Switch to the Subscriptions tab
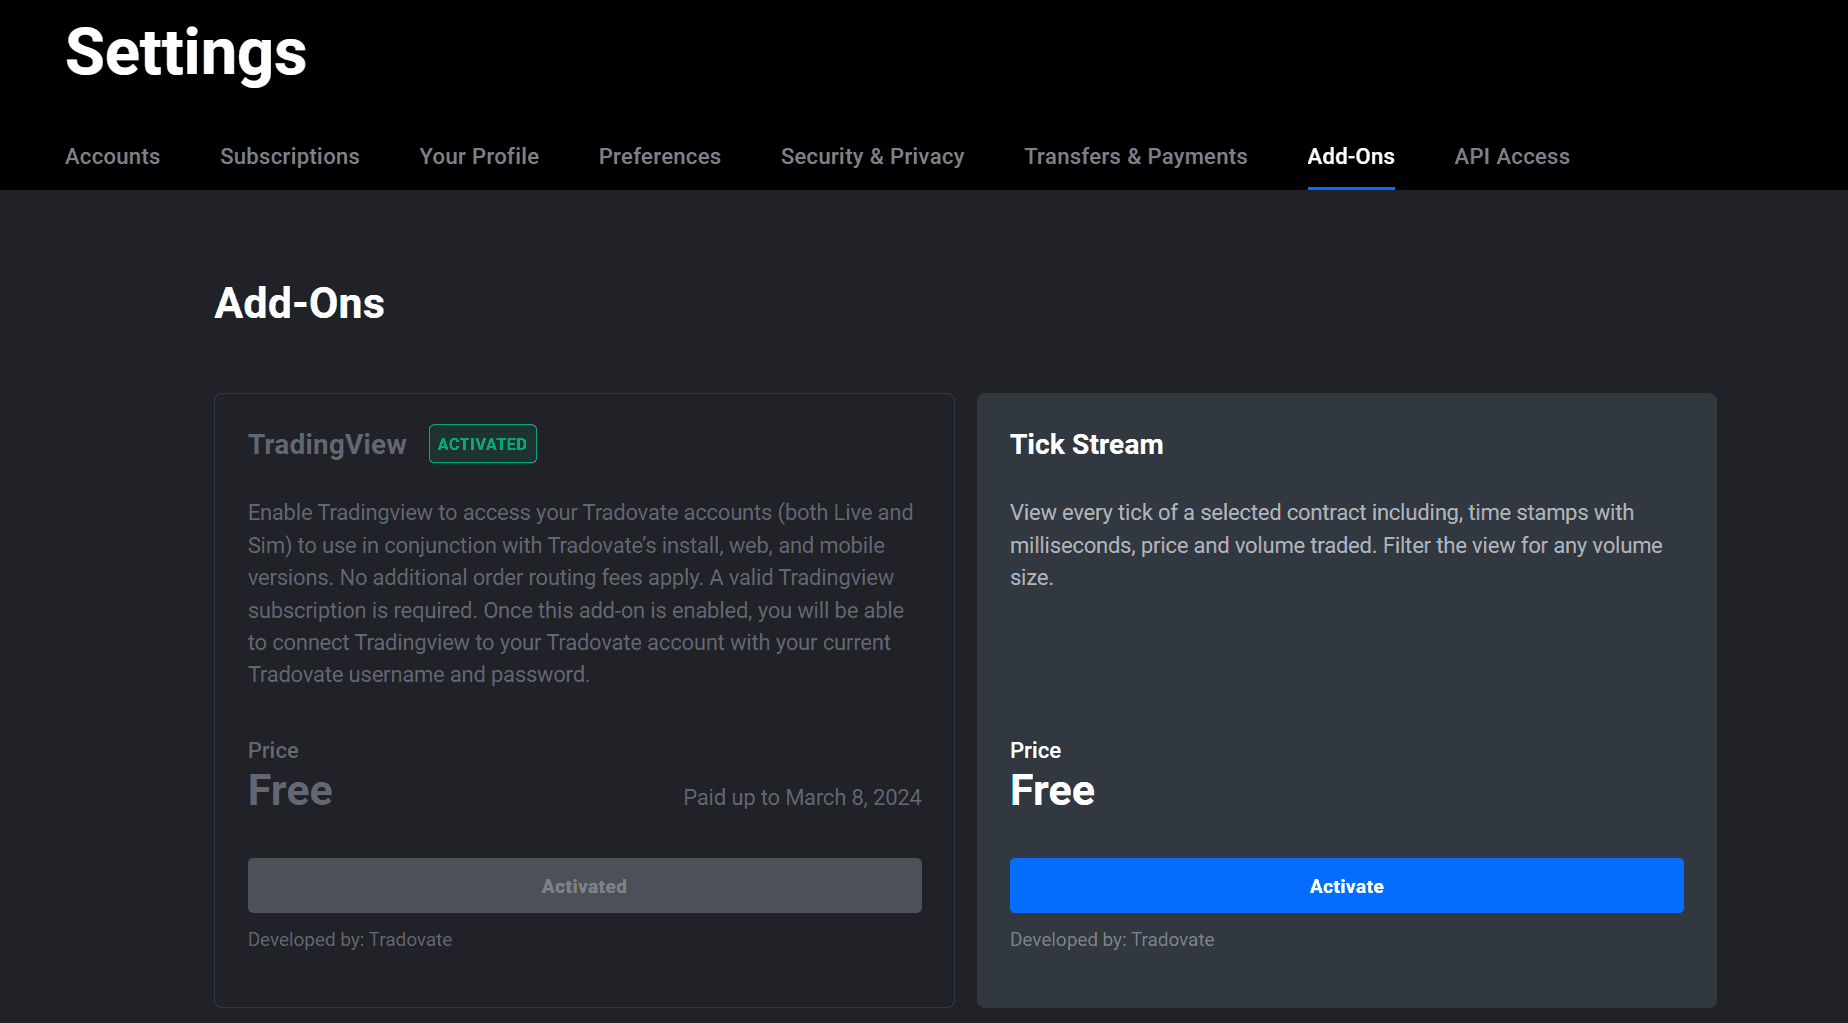The width and height of the screenshot is (1848, 1023). tap(289, 156)
